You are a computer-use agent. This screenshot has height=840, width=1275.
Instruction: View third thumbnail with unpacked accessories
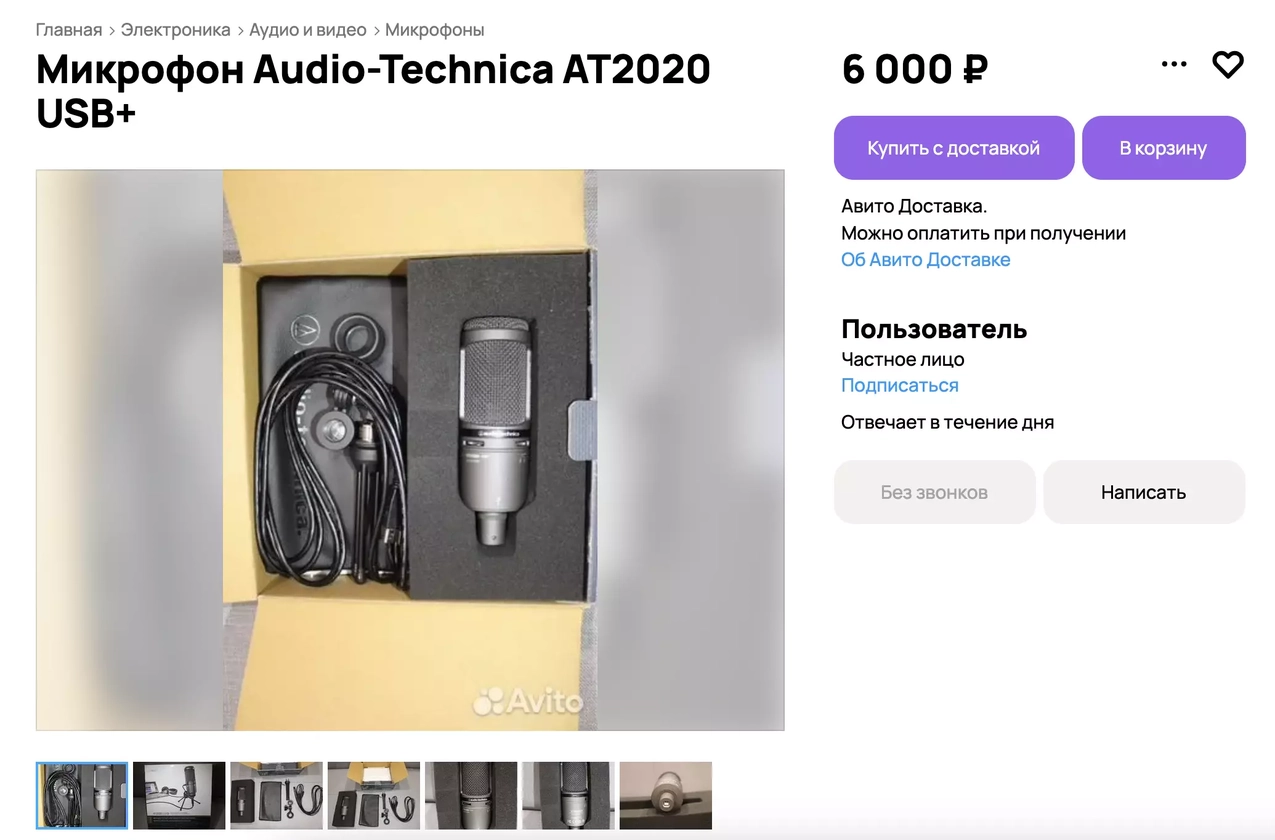(276, 796)
